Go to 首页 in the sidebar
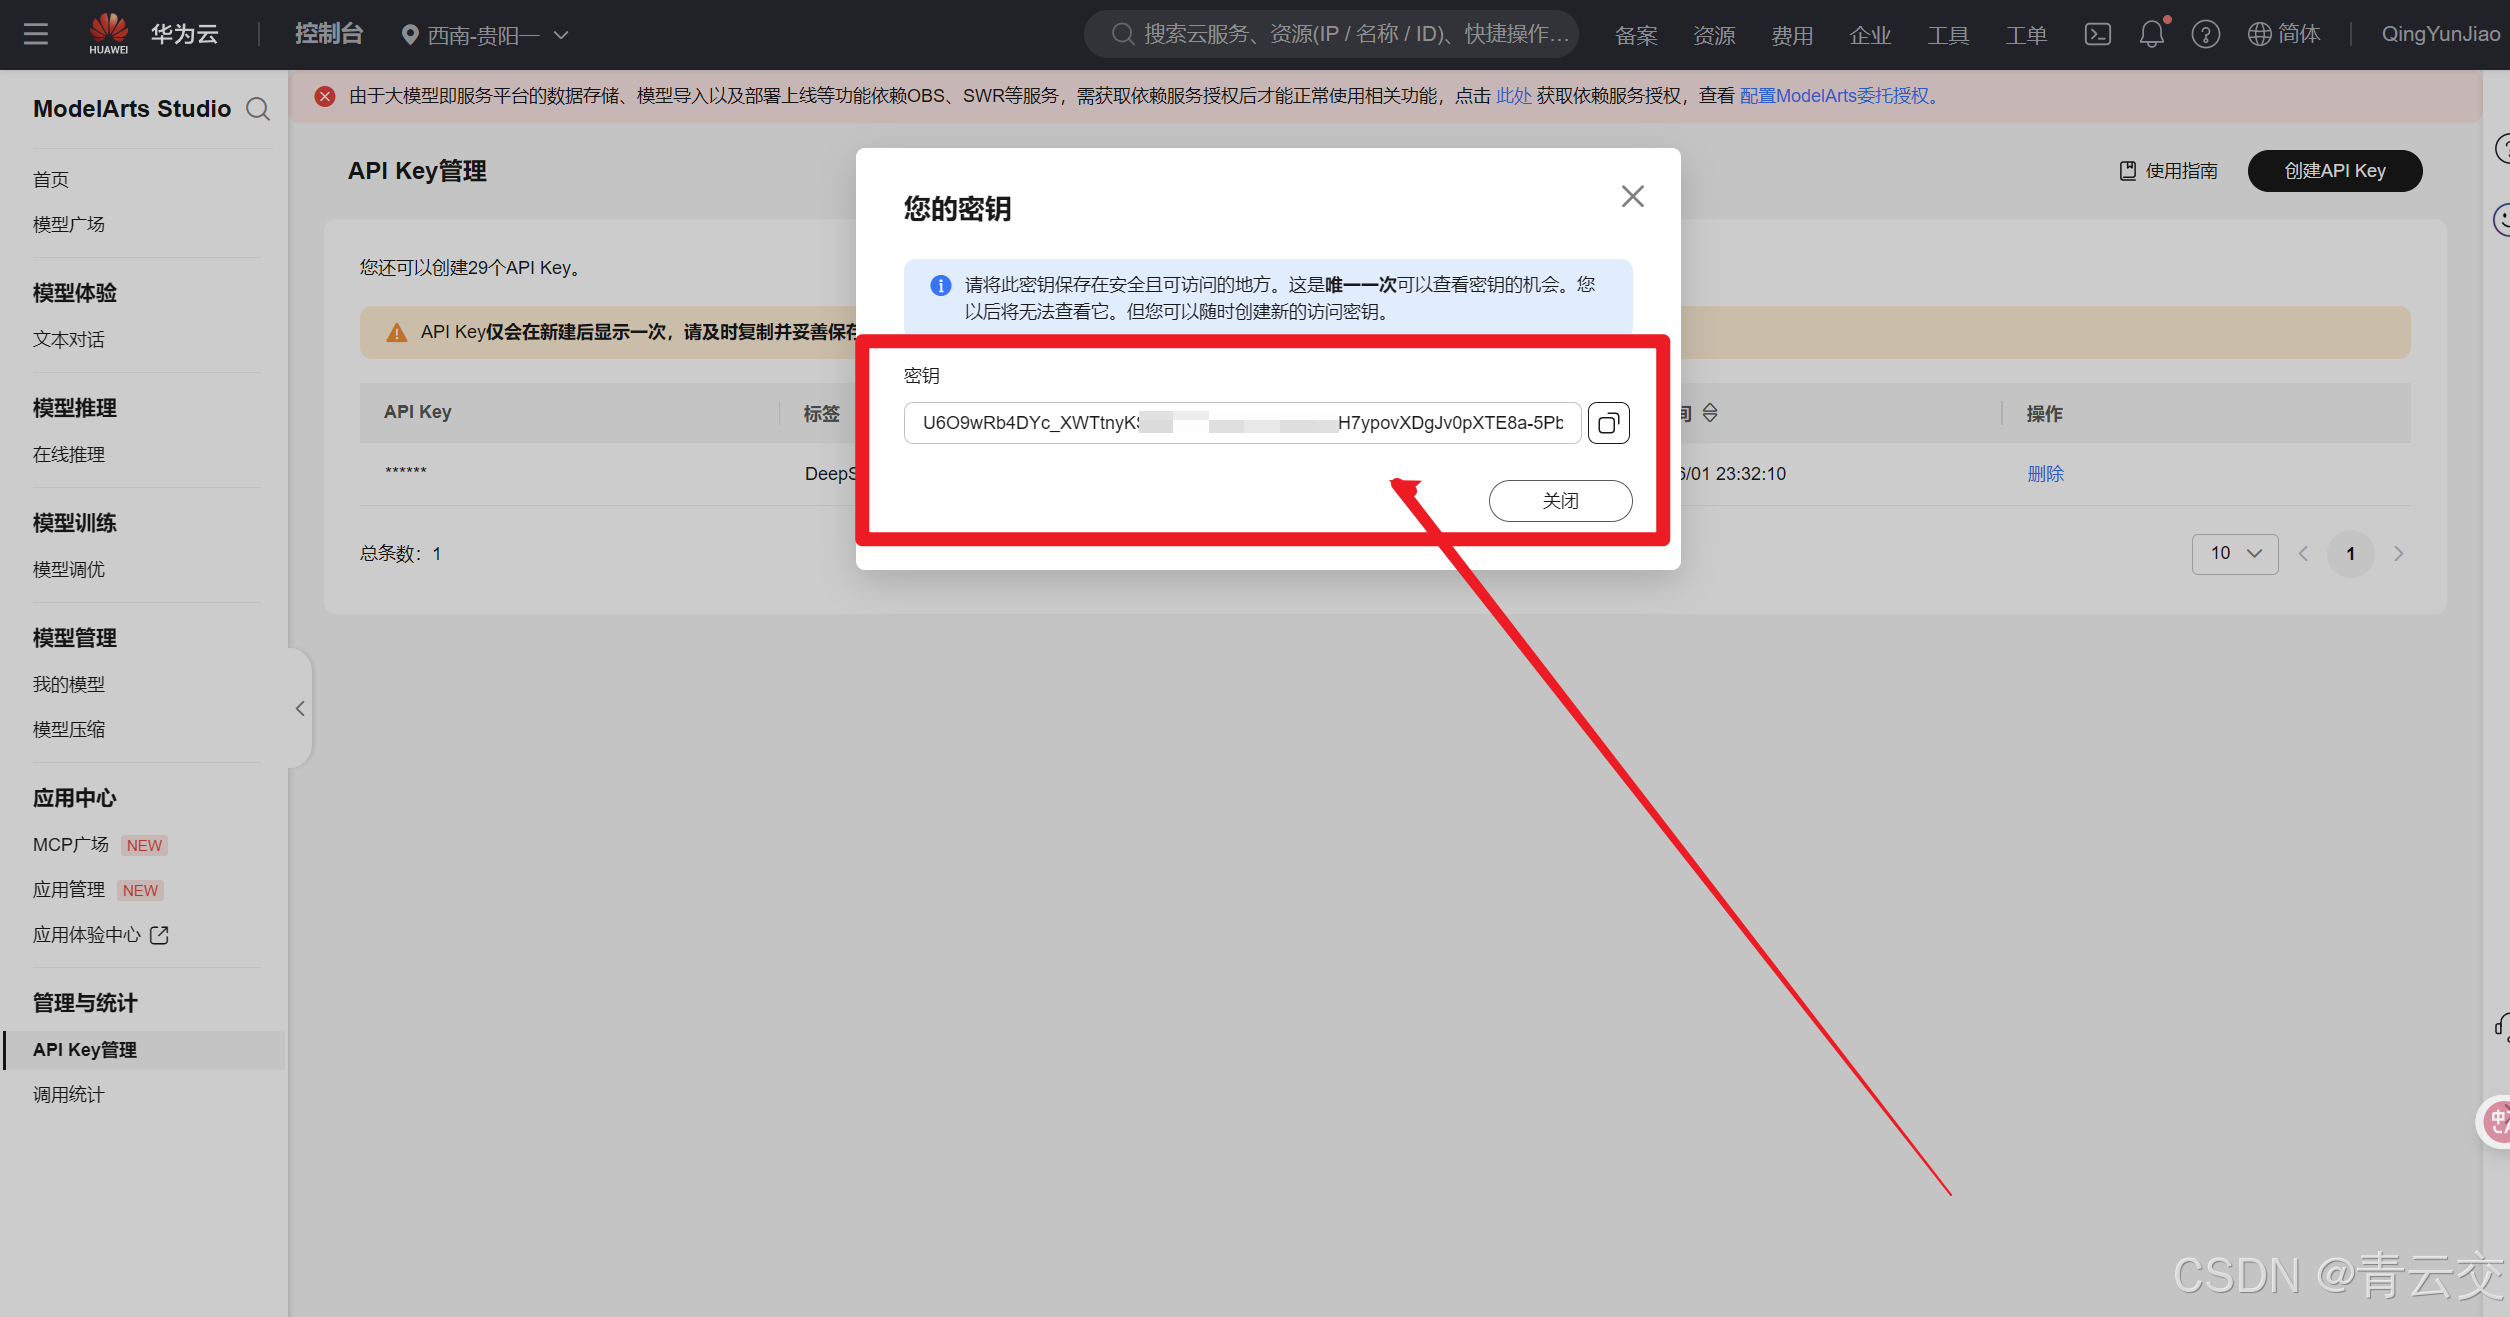 point(51,180)
